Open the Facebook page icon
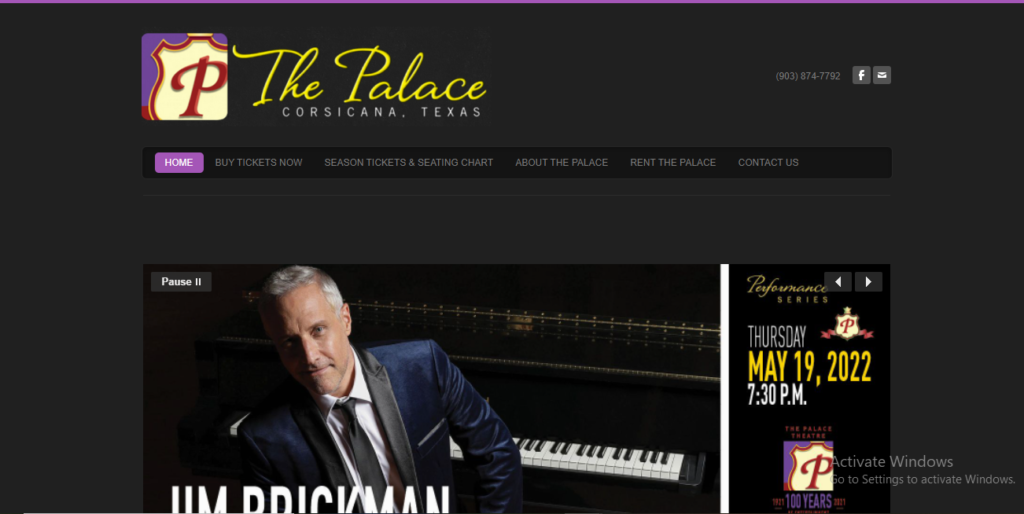1024x514 pixels. 861,75
